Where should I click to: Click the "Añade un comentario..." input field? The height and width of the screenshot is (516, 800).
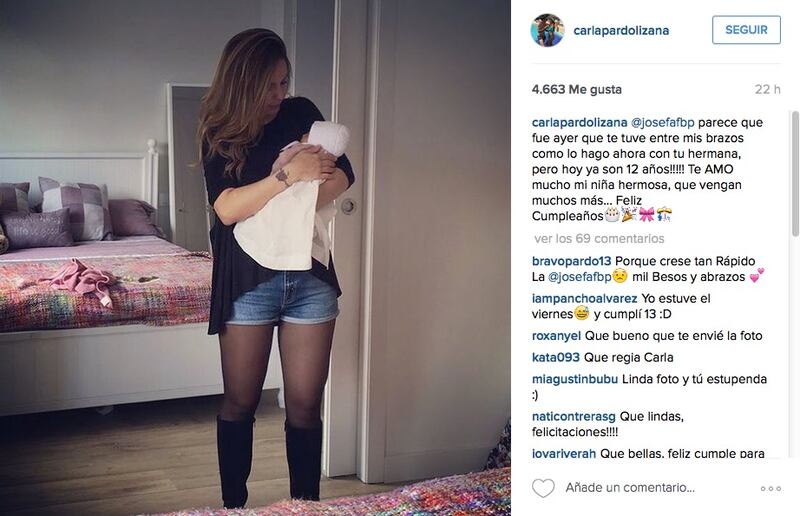coord(630,488)
